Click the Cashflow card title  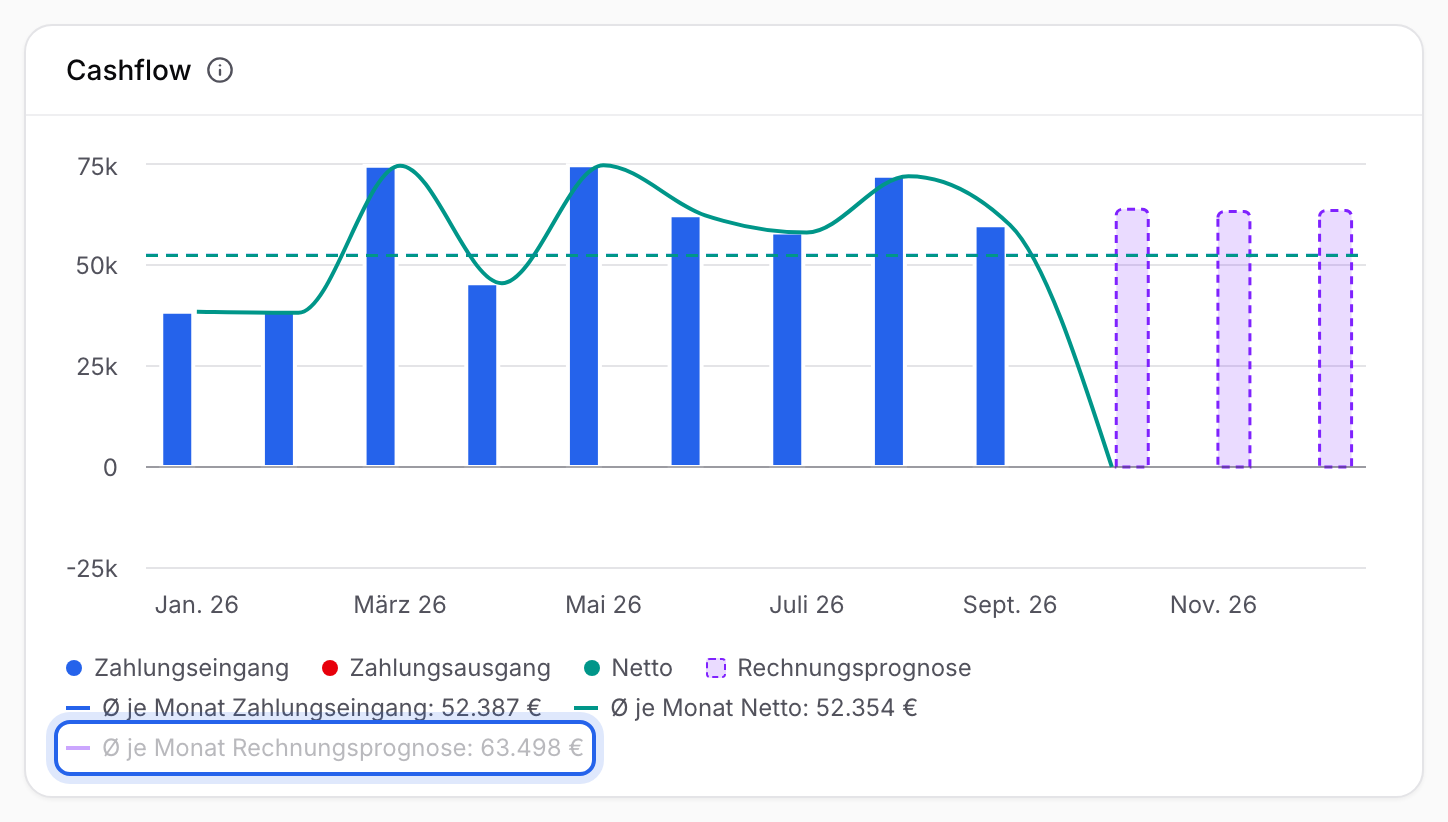point(129,71)
